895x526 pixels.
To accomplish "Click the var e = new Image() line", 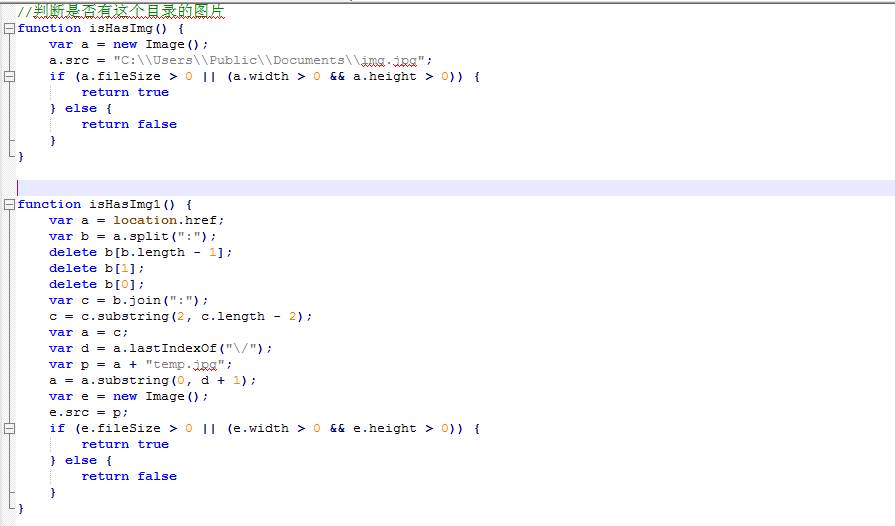I will (128, 396).
